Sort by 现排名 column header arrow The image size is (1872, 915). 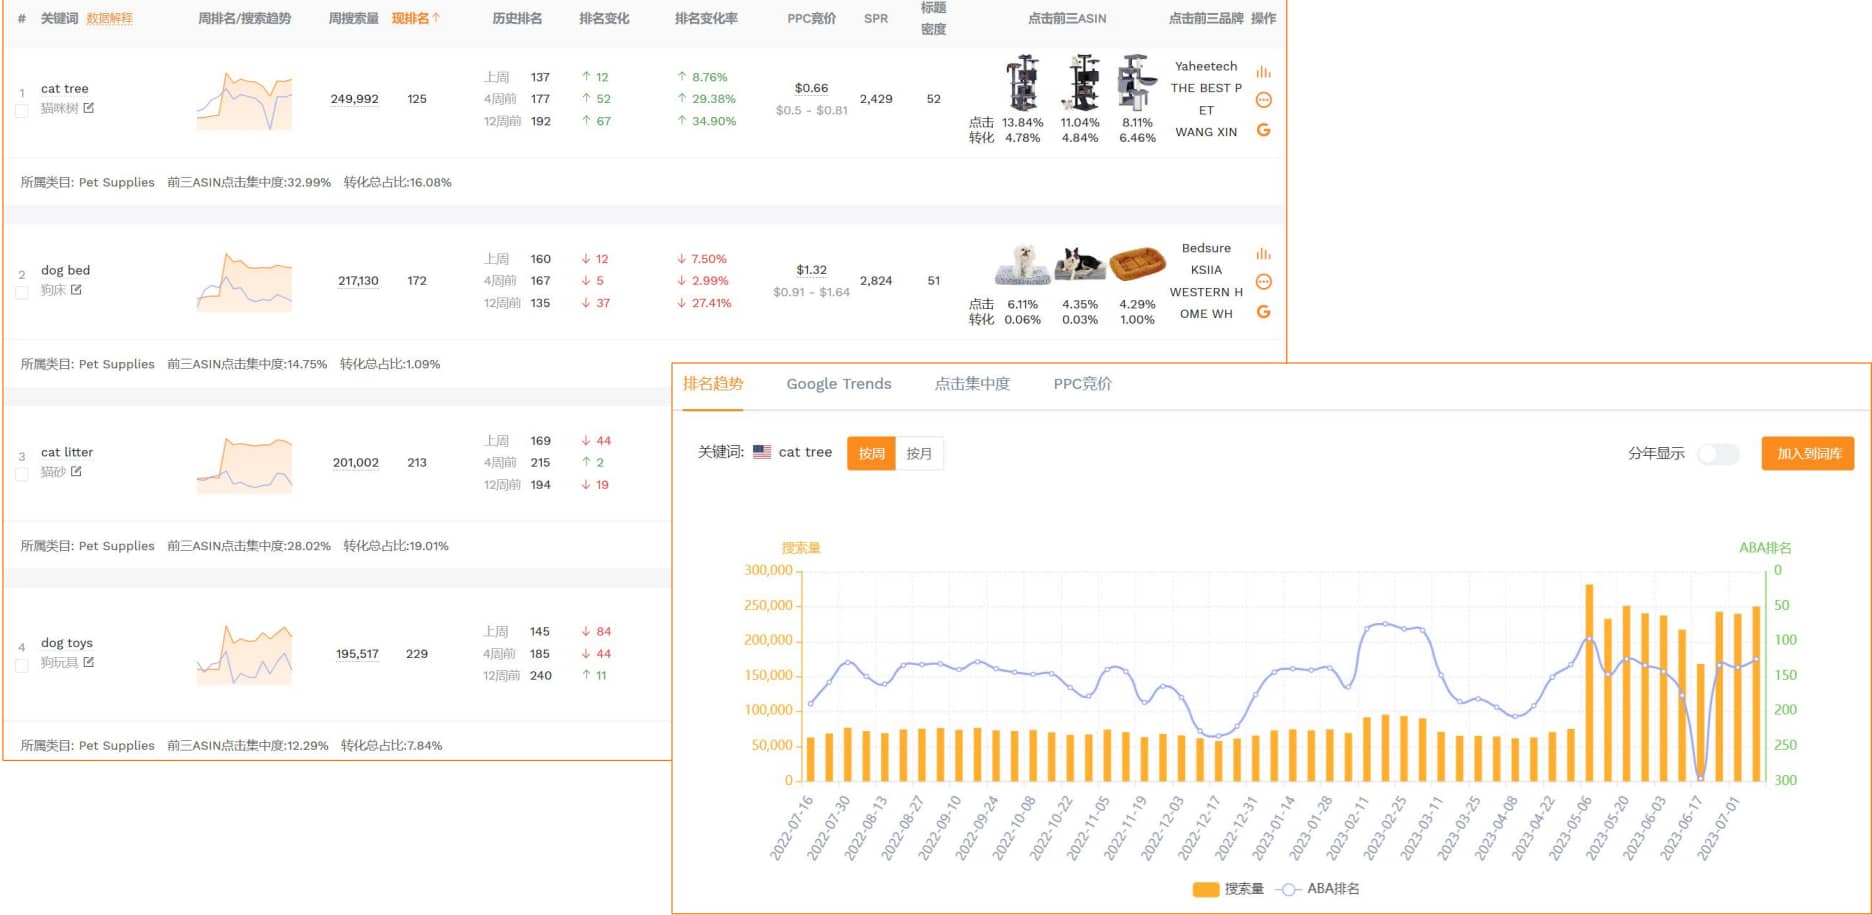click(x=436, y=18)
